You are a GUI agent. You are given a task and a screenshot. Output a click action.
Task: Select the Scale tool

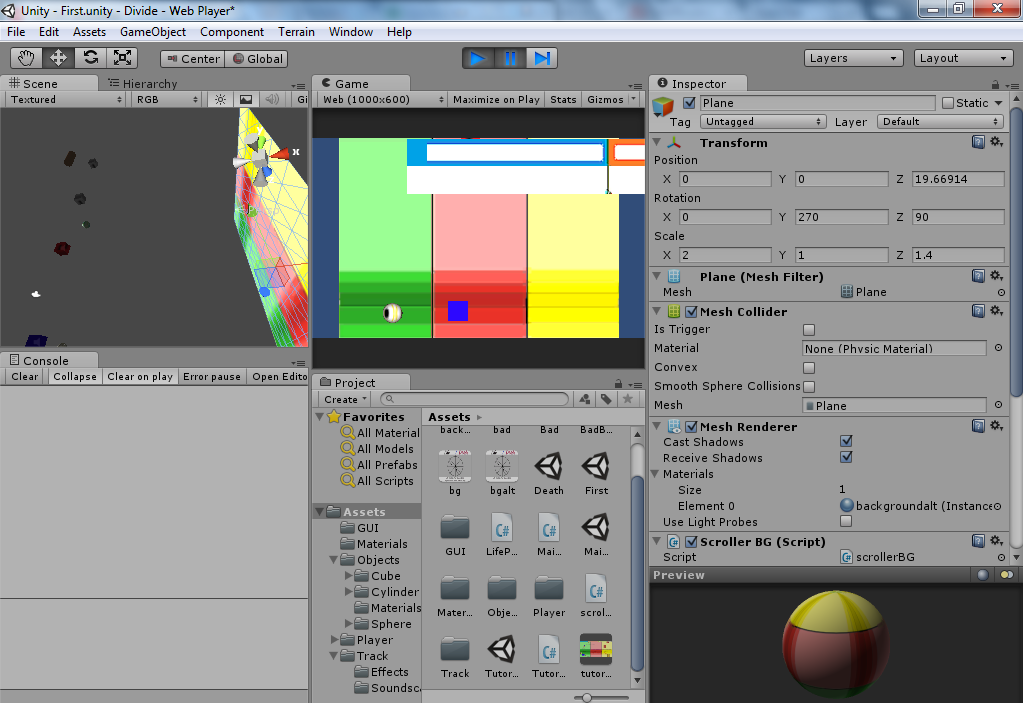click(x=122, y=58)
